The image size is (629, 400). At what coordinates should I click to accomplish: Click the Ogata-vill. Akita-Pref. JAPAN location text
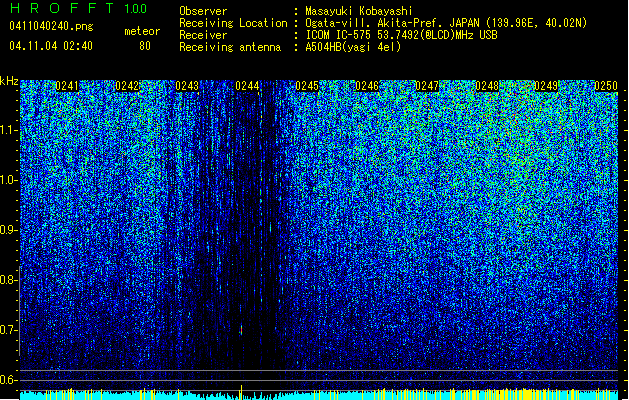pyautogui.click(x=446, y=23)
